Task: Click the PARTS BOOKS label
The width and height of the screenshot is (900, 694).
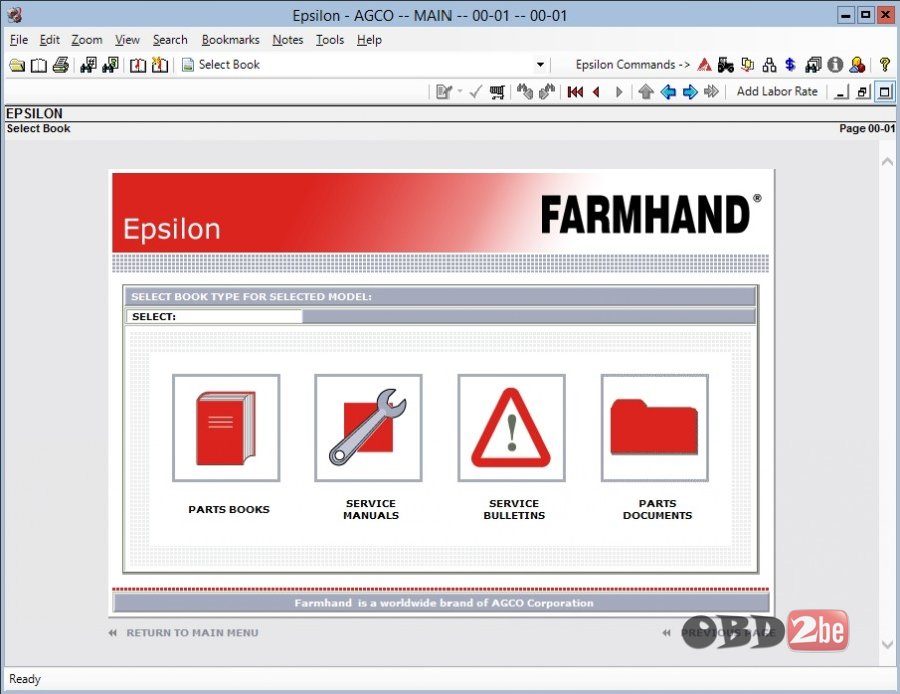Action: coord(228,509)
